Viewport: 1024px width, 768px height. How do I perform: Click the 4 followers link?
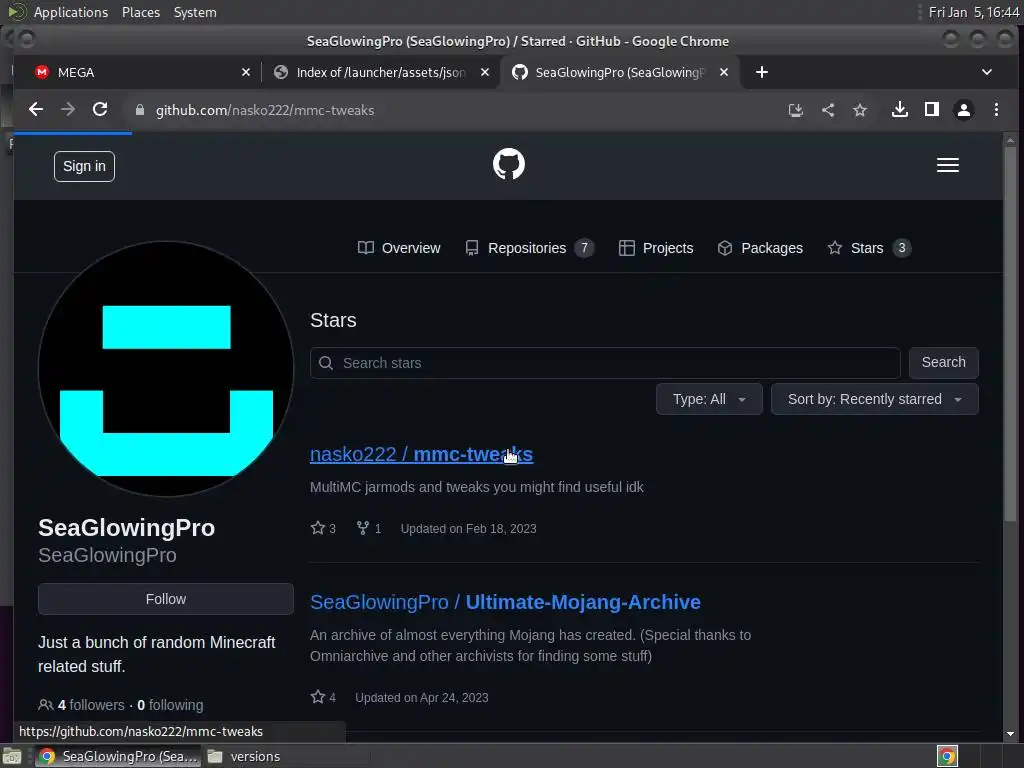[91, 705]
